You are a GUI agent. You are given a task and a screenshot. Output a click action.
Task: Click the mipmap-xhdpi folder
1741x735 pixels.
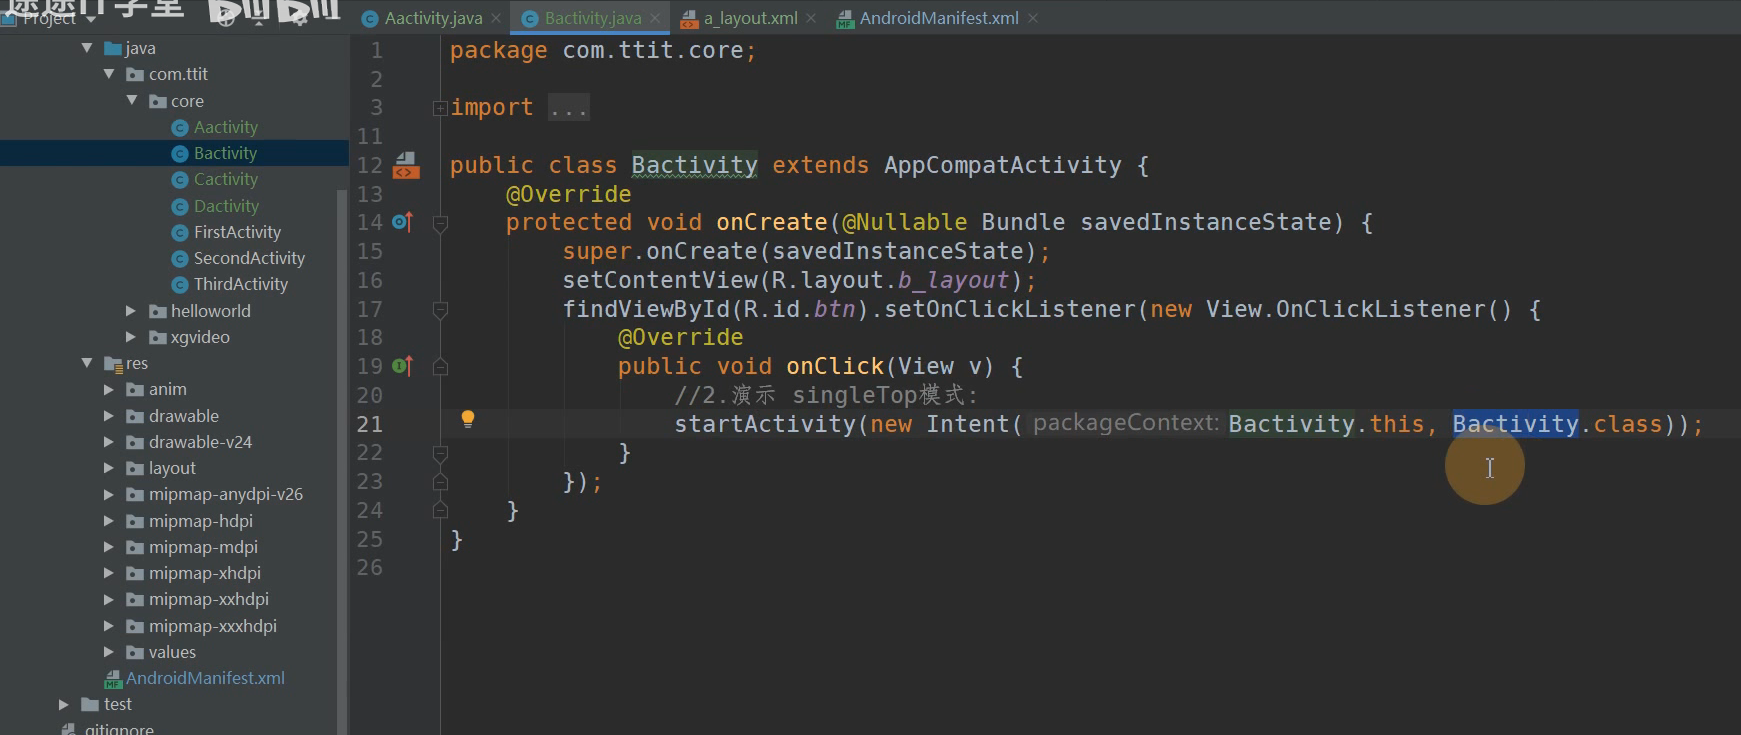point(204,573)
